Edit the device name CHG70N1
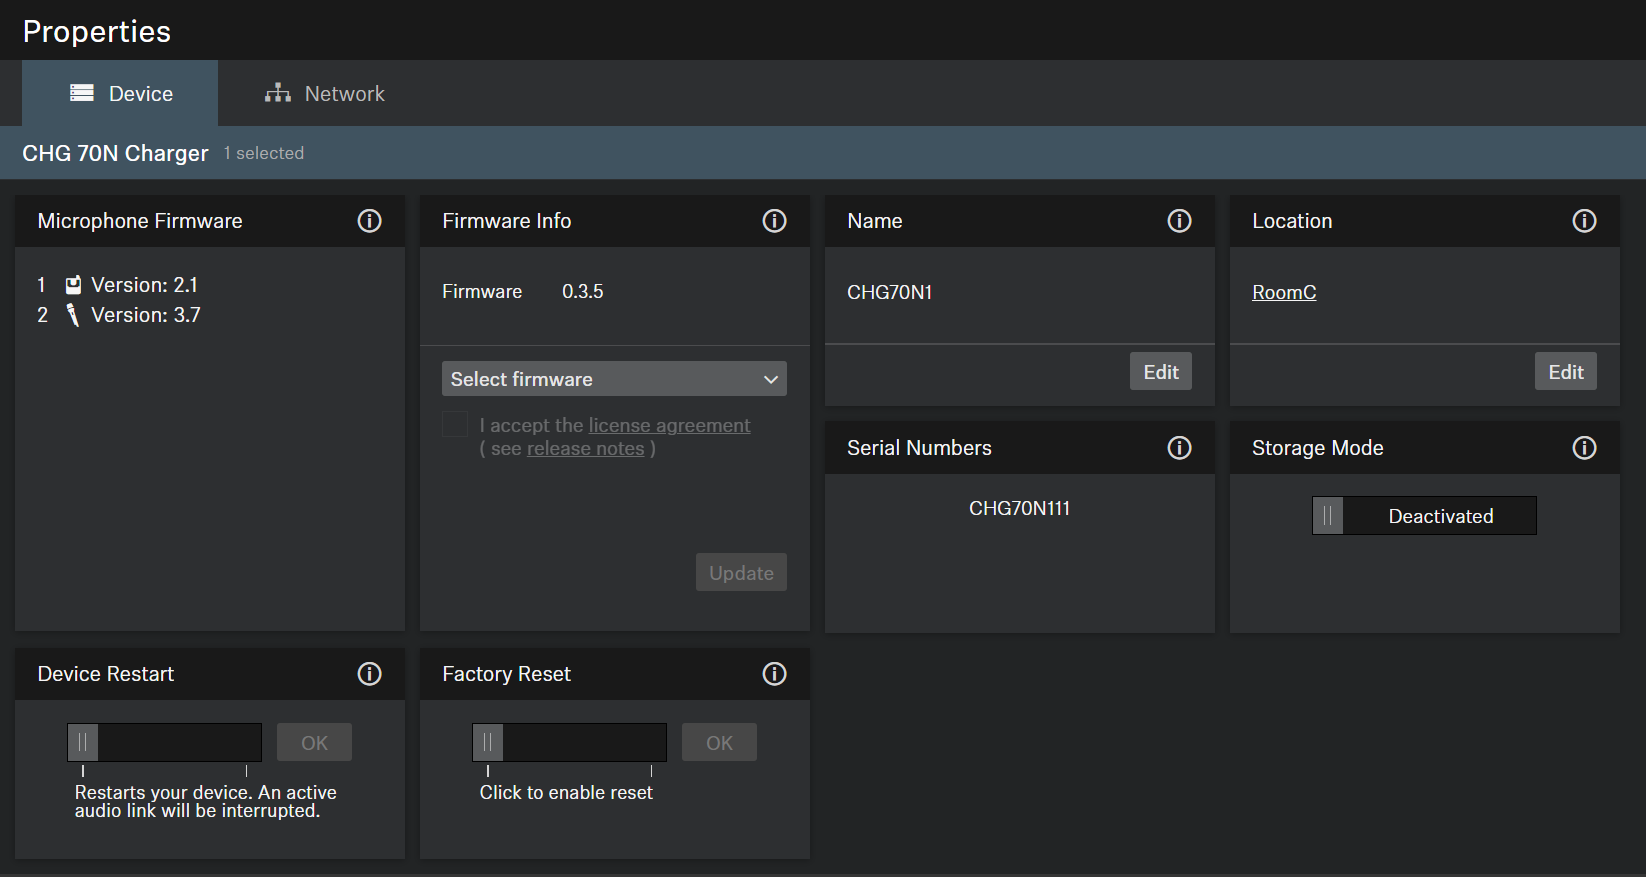1646x877 pixels. tap(1160, 372)
